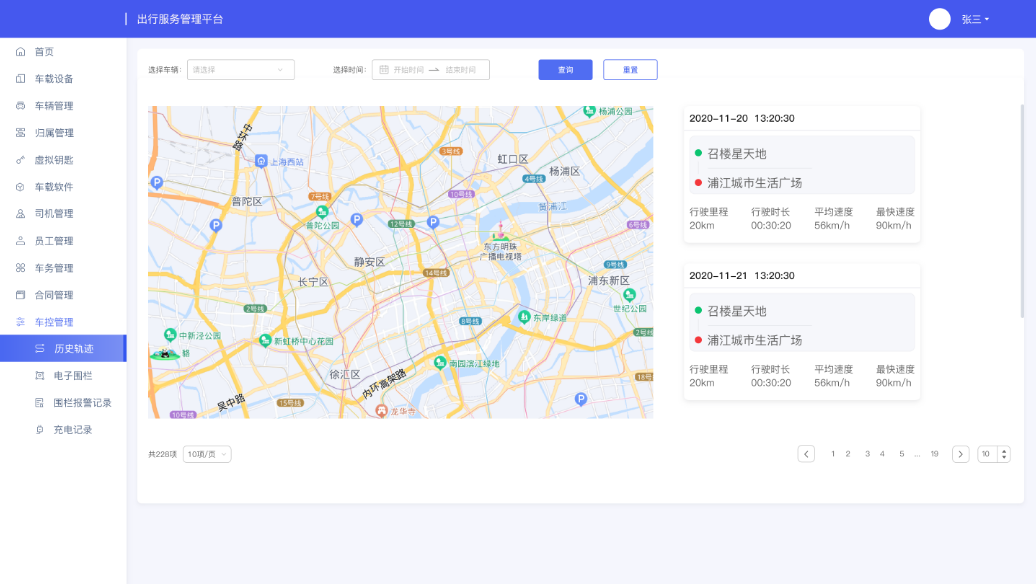Viewport: 1036px width, 584px height.
Task: Click the 中新泾公园 park marker on map
Action: click(170, 335)
